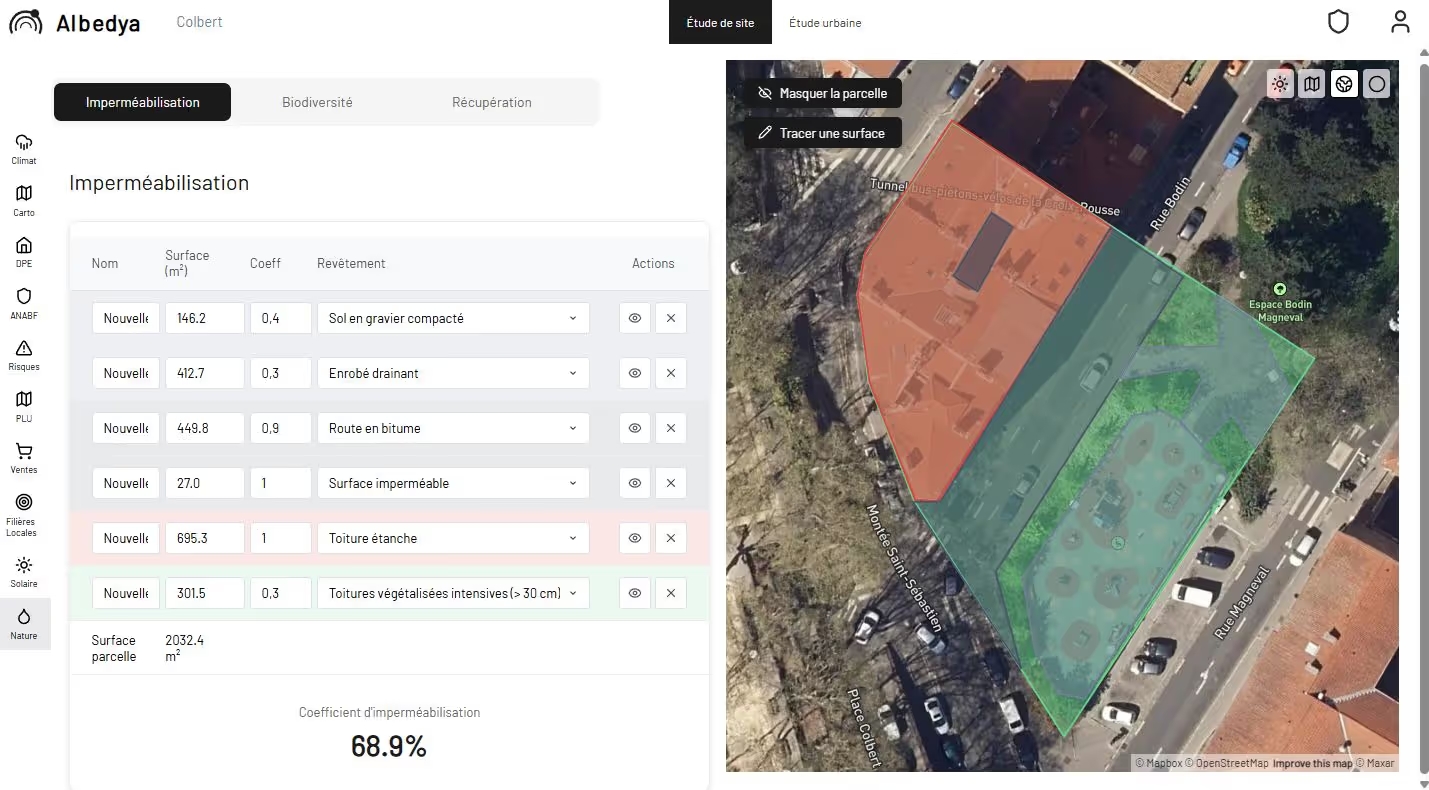
Task: Click the shield icon in top header
Action: point(1337,22)
